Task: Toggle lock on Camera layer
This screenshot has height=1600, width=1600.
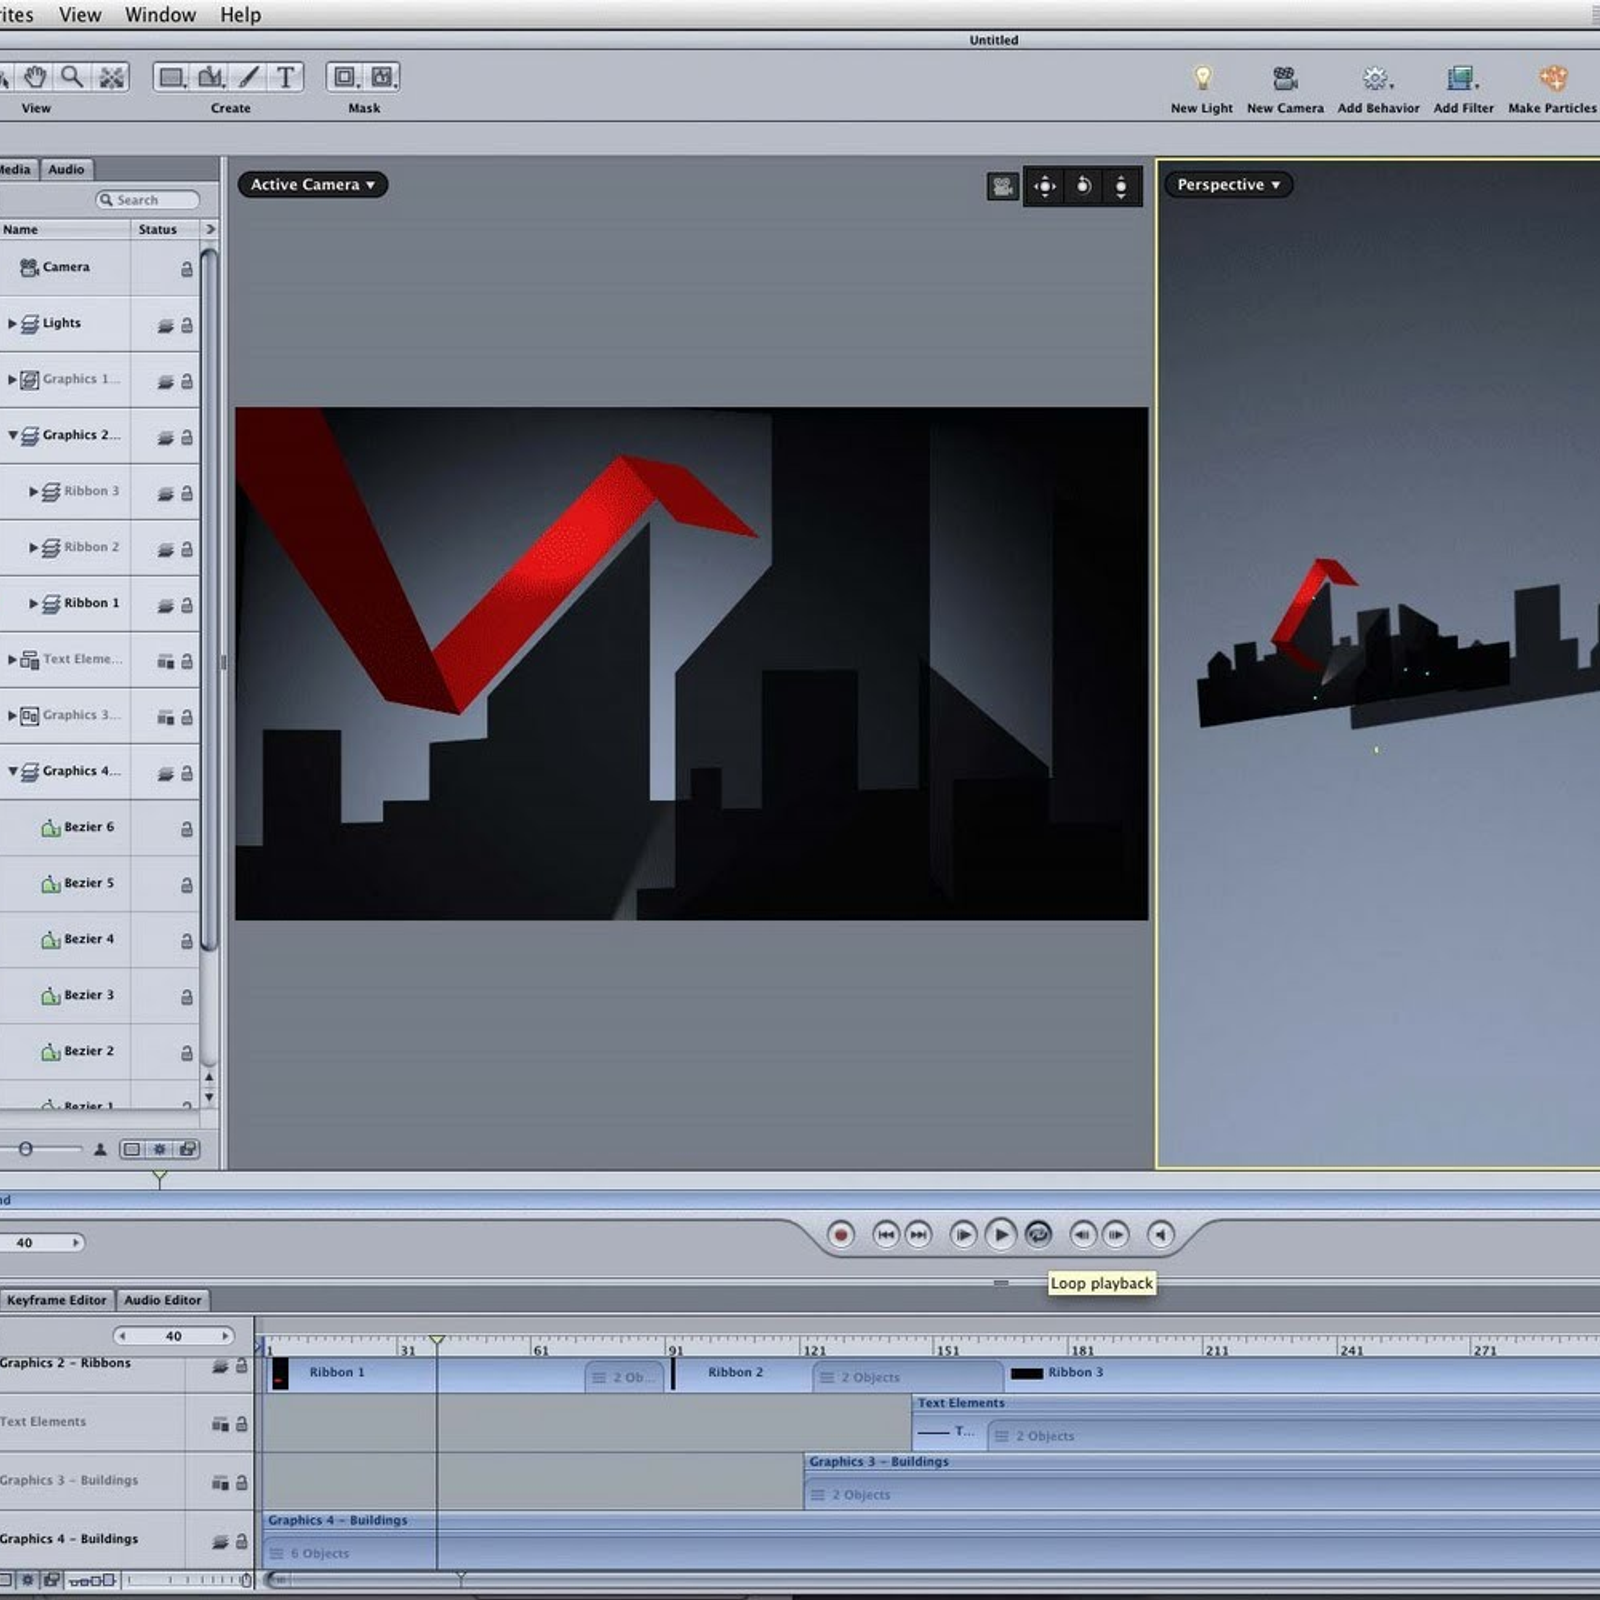Action: tap(187, 269)
